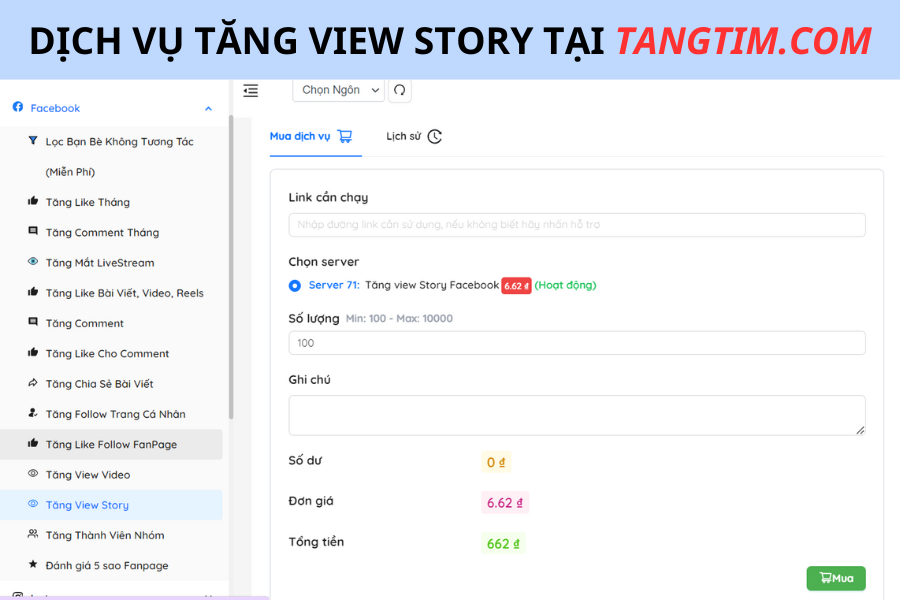Click the eye icon beside Tăng View Story

[x=33, y=504]
